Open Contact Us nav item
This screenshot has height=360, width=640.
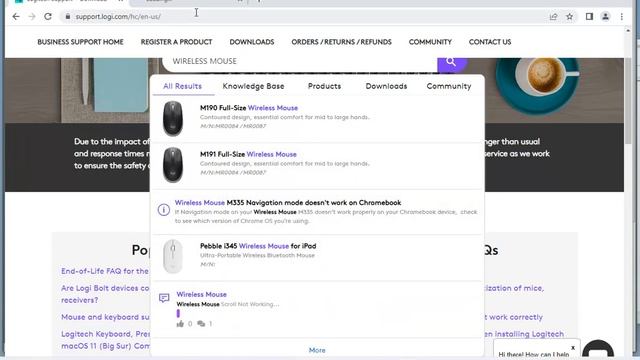coord(490,42)
